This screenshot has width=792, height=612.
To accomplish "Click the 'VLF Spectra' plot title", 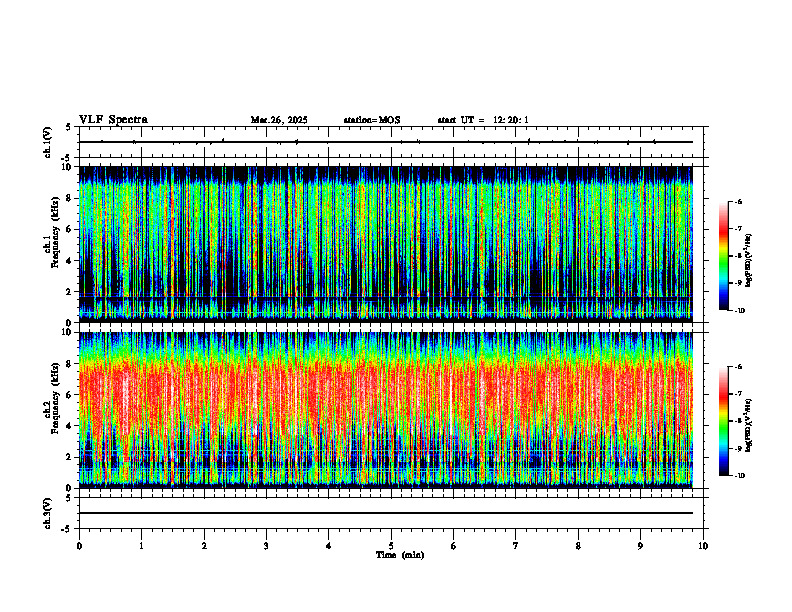I will pos(113,120).
